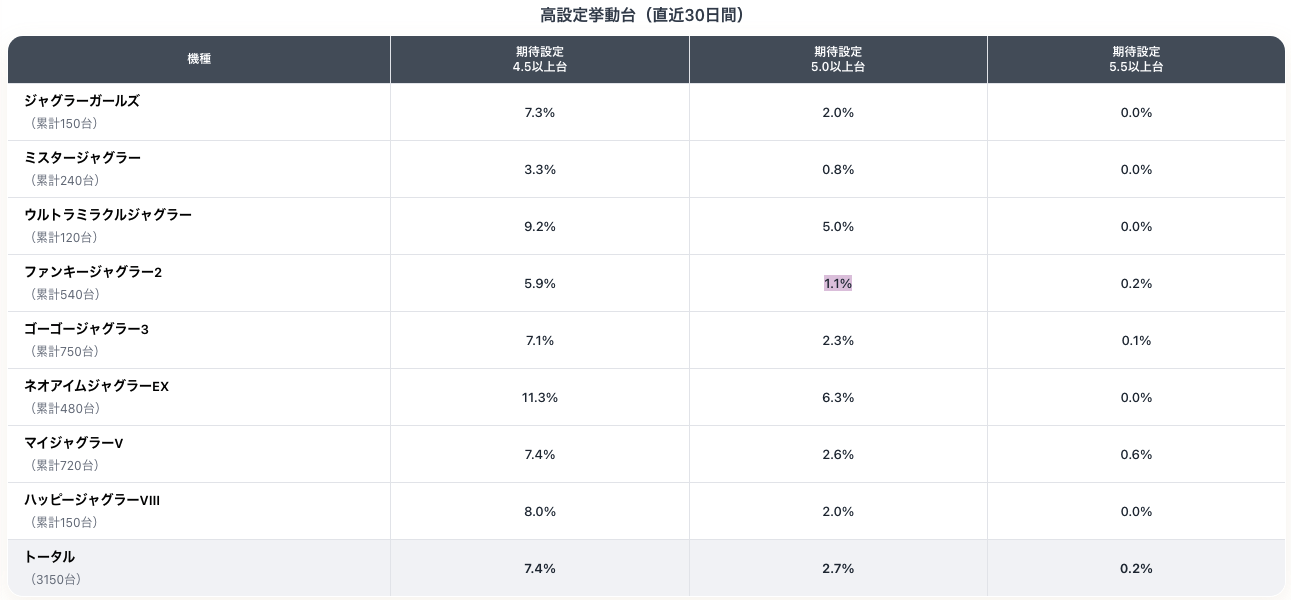Click the ネオアイムジャグラーEX row label
The height and width of the screenshot is (600, 1291).
(x=97, y=386)
